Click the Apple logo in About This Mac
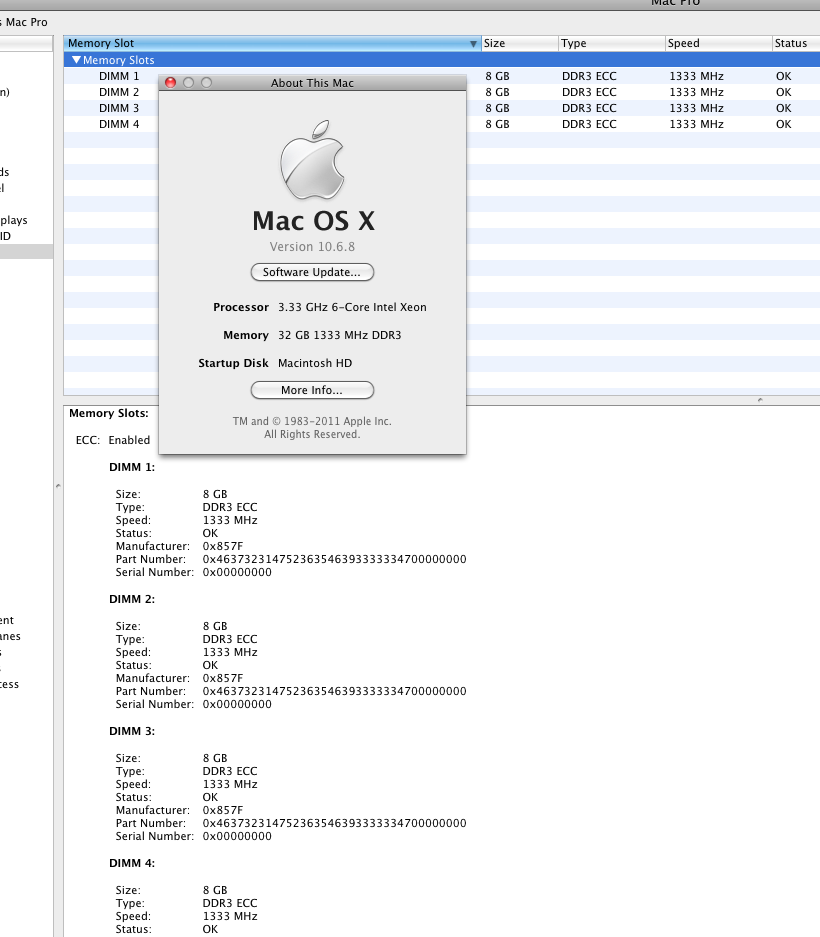Screen dimensions: 820x937 click(x=312, y=159)
